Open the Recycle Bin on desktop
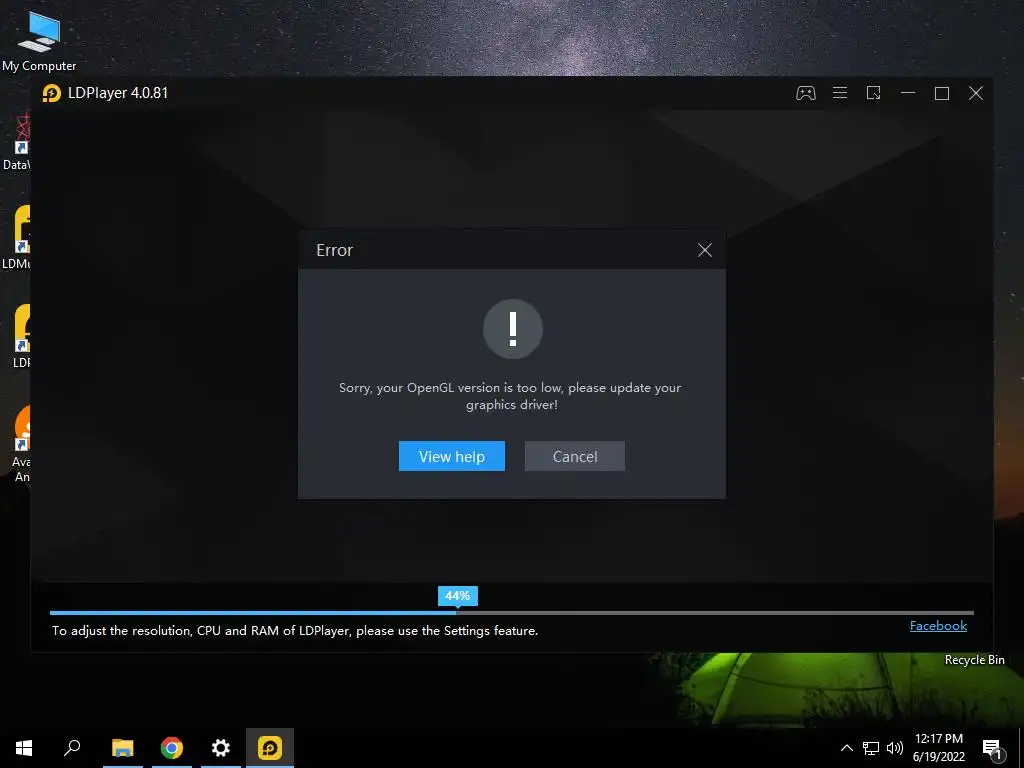This screenshot has height=768, width=1024. point(974,660)
